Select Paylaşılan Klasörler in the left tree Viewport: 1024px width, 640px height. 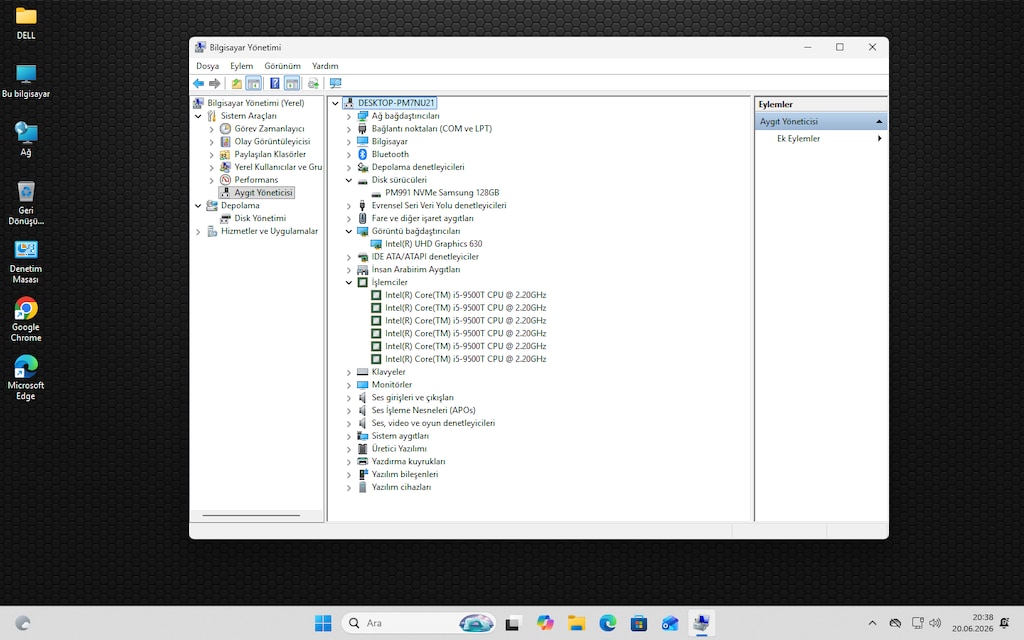point(270,154)
